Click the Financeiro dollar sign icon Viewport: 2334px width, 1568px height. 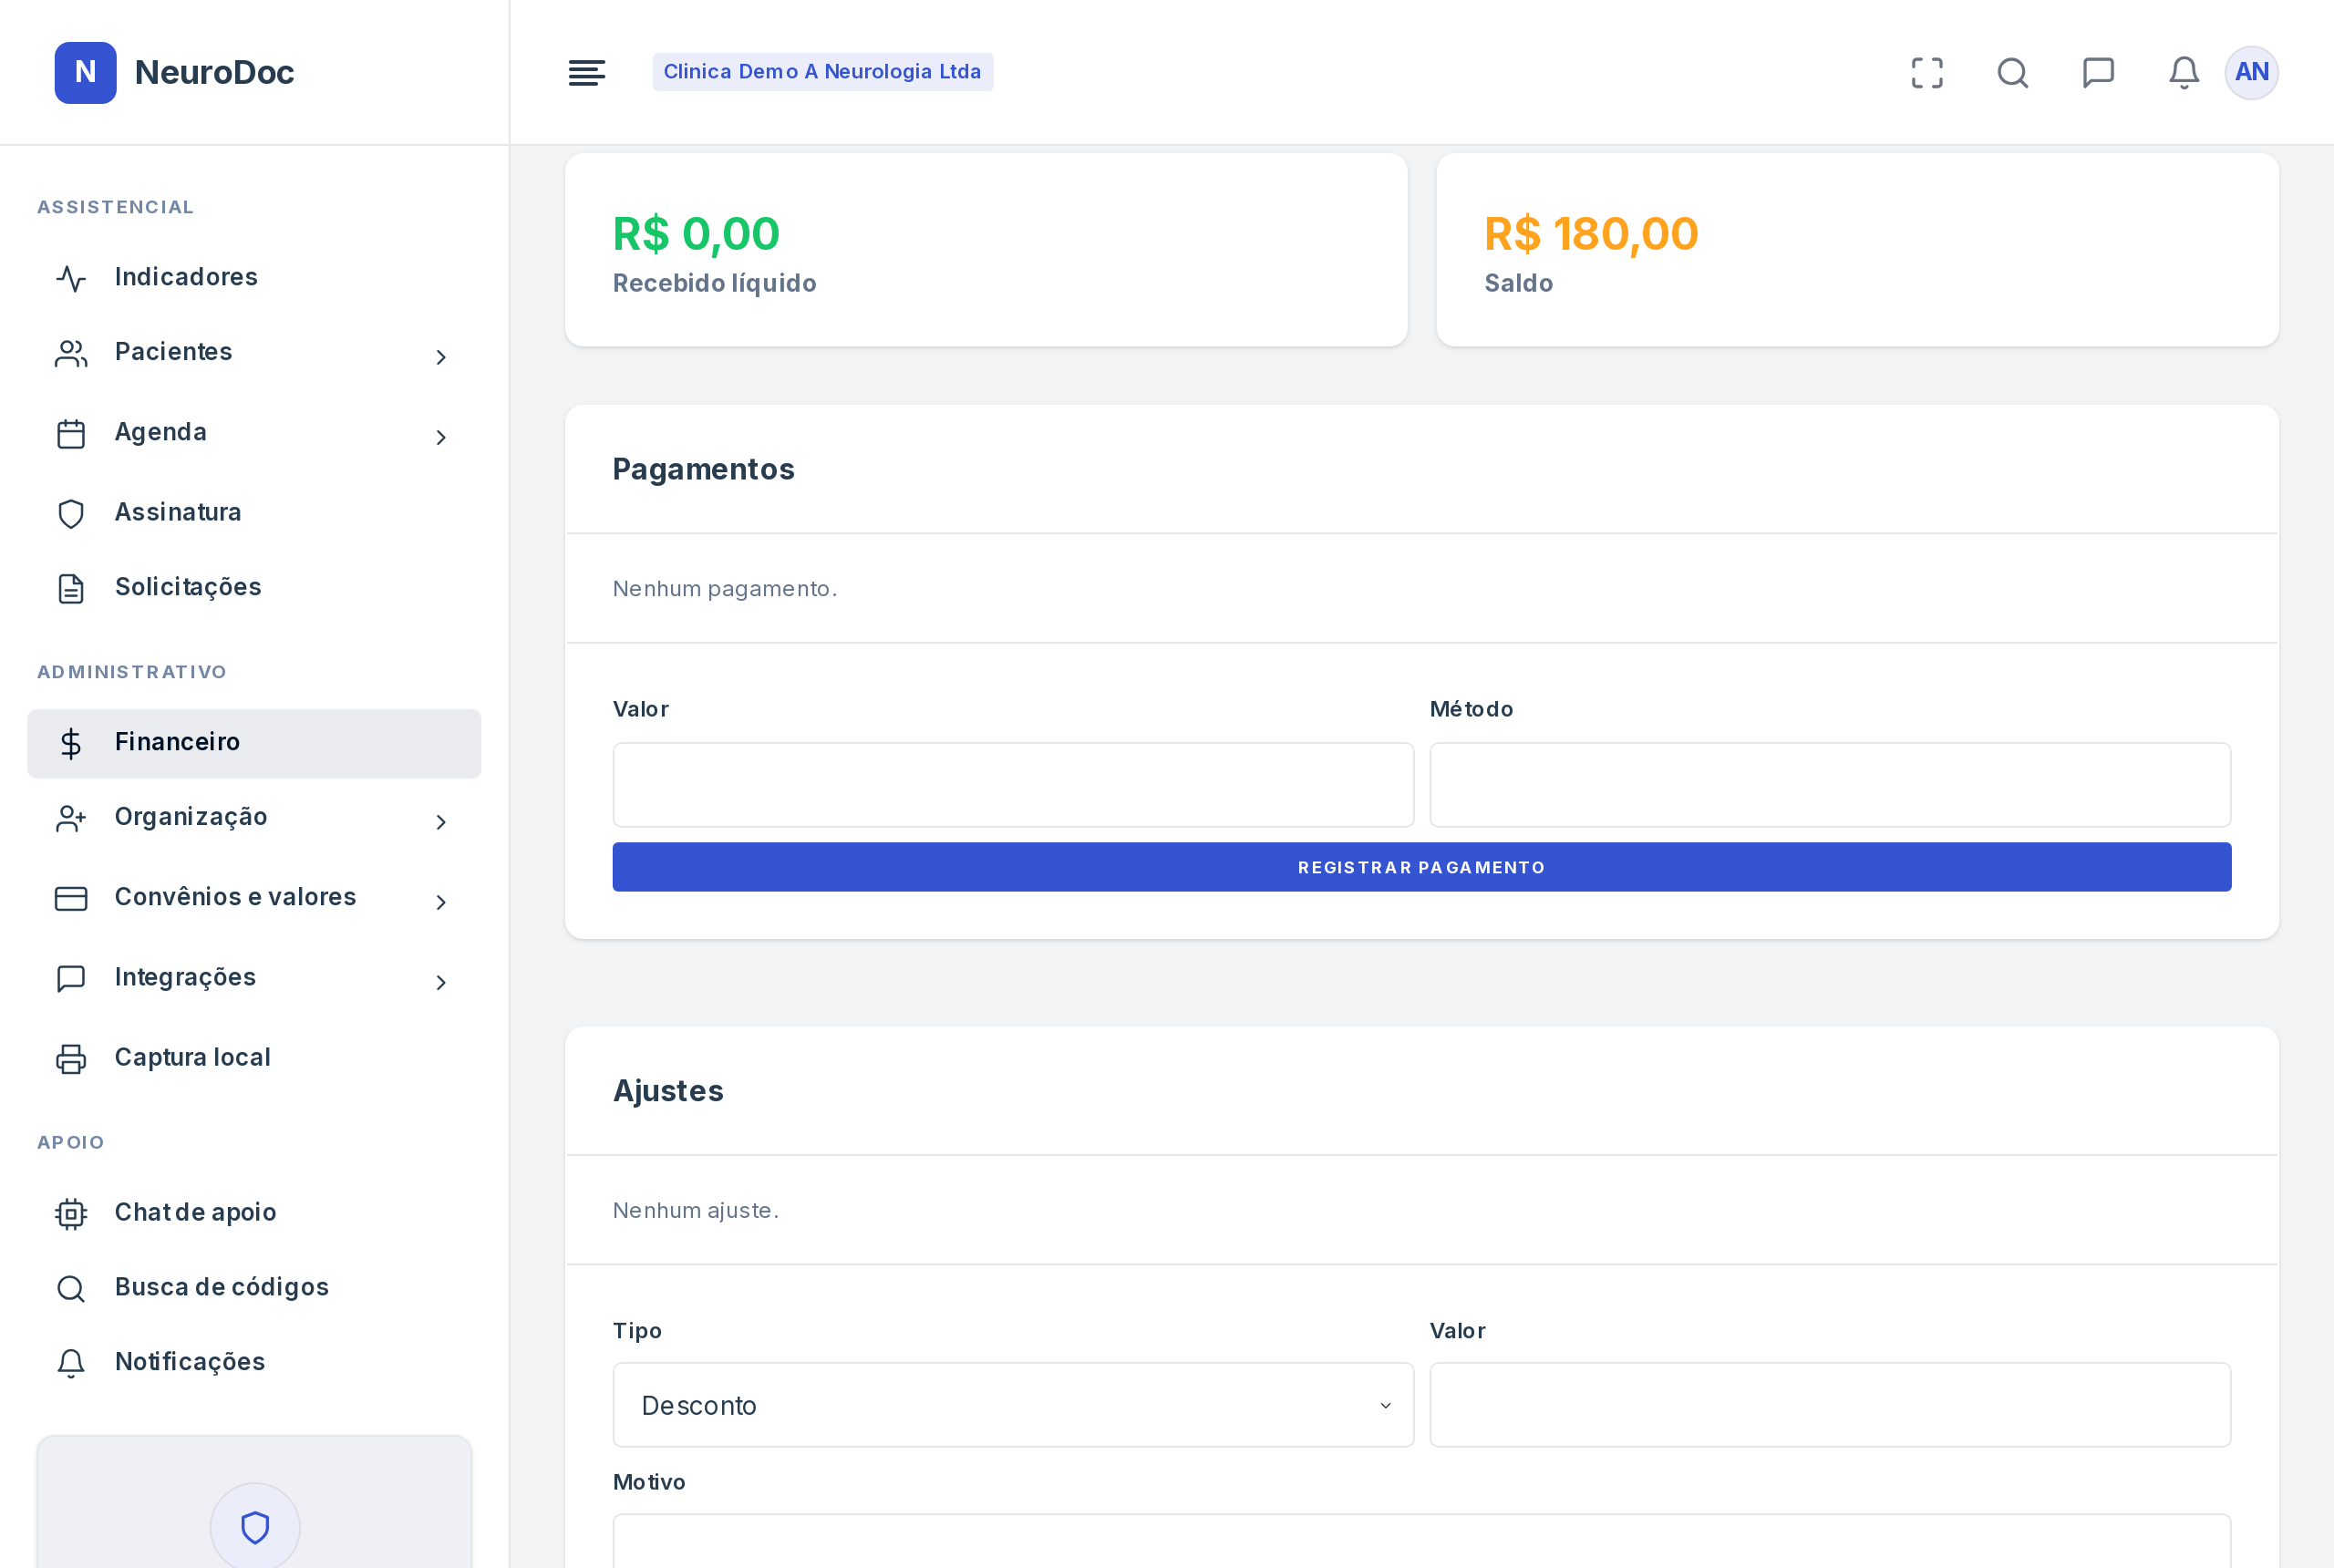click(71, 743)
